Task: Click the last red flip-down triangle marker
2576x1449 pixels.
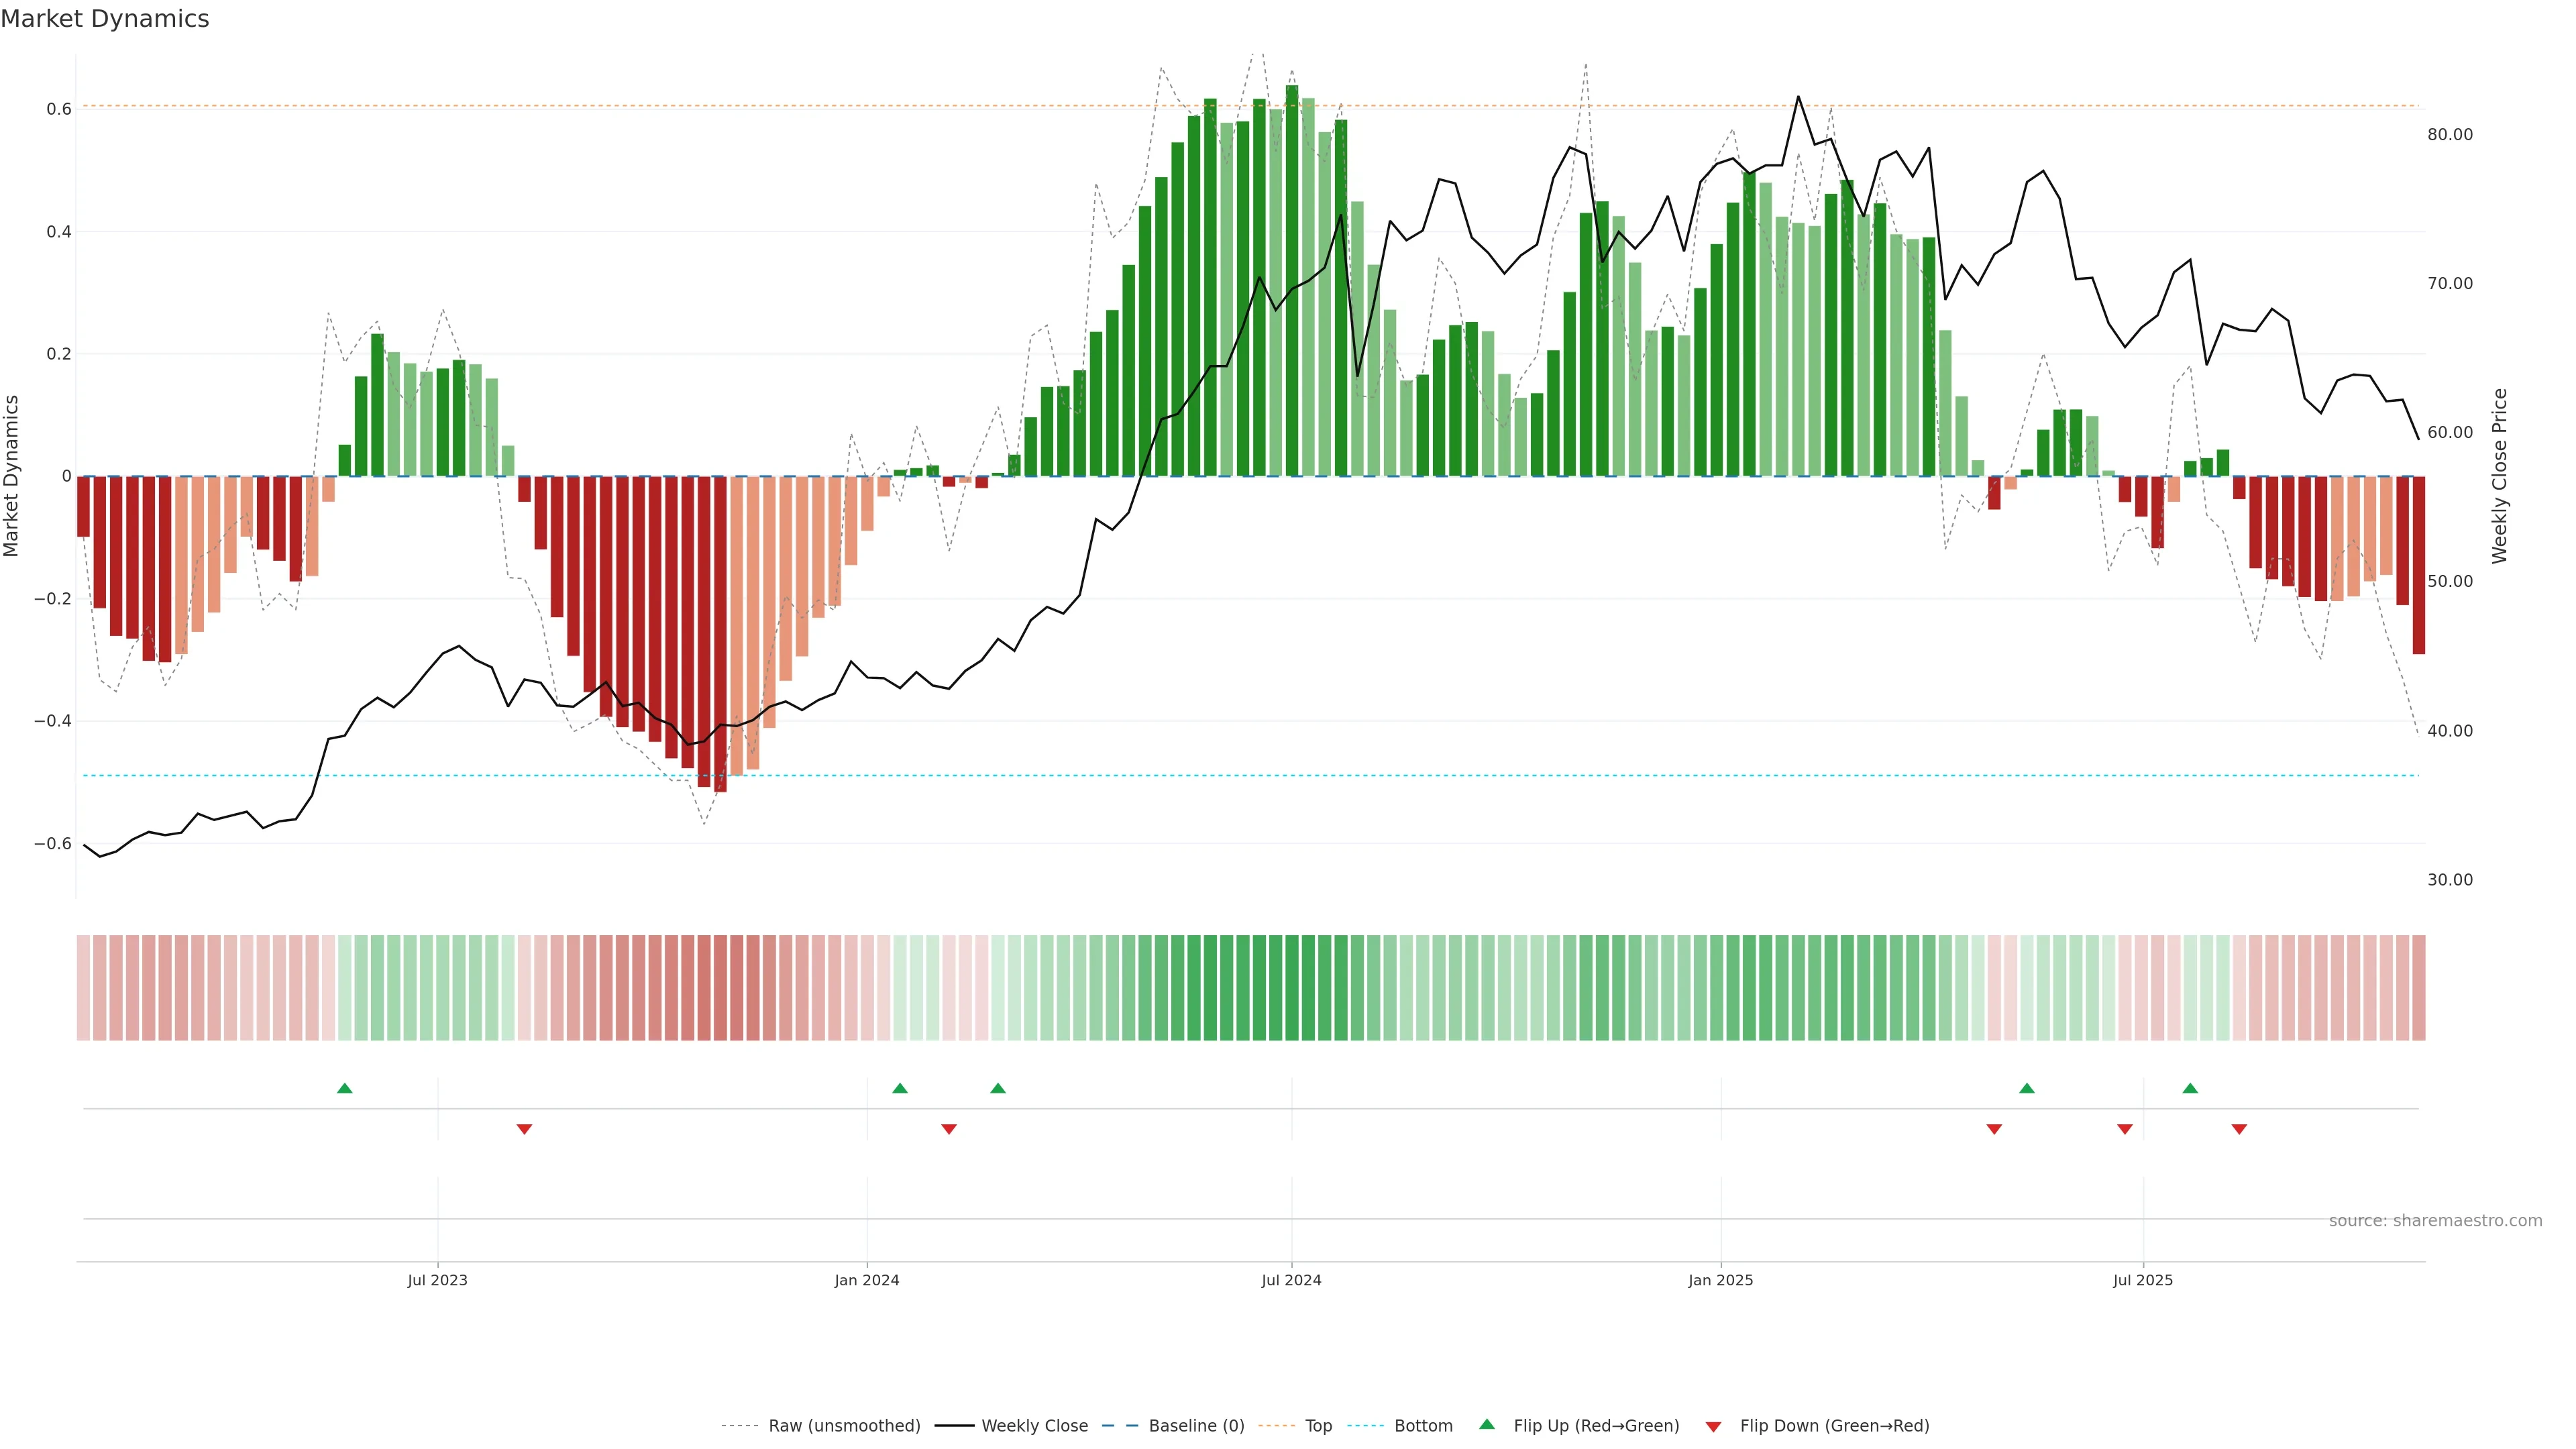Action: [x=2239, y=1129]
